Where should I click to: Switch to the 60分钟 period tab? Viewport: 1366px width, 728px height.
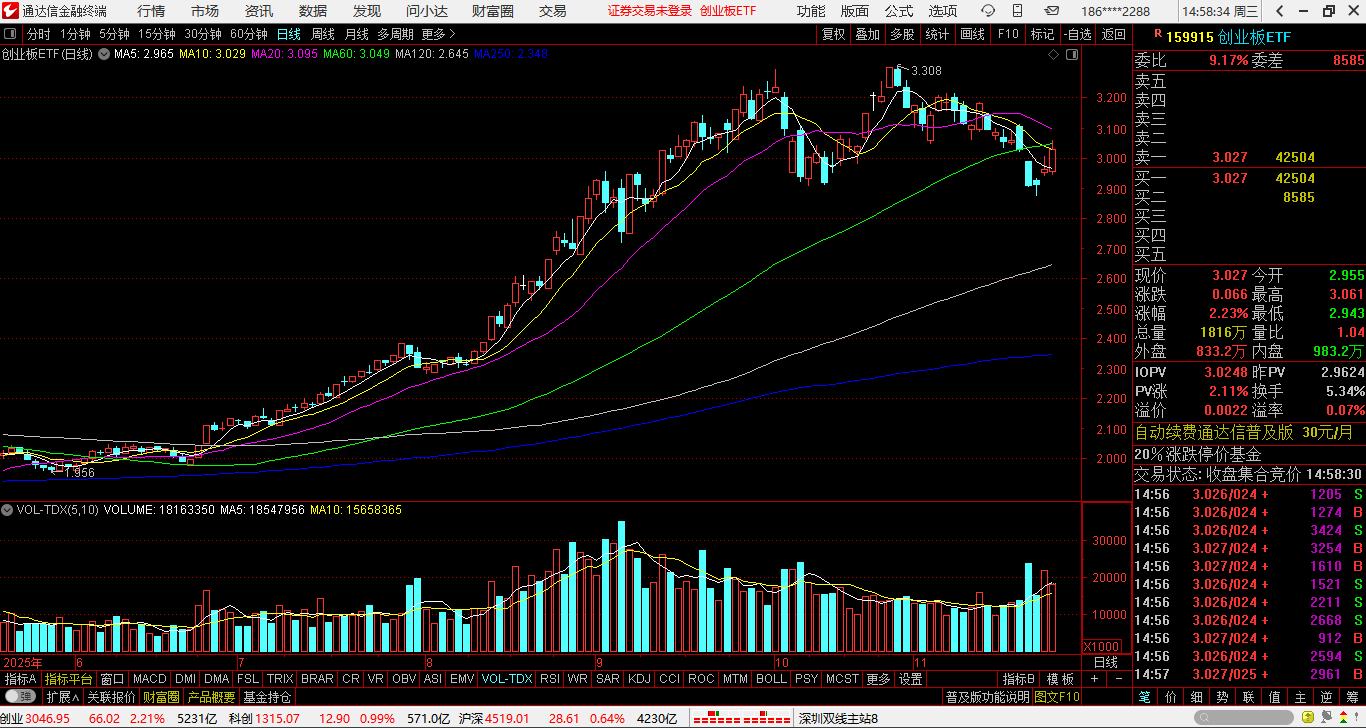click(x=248, y=34)
